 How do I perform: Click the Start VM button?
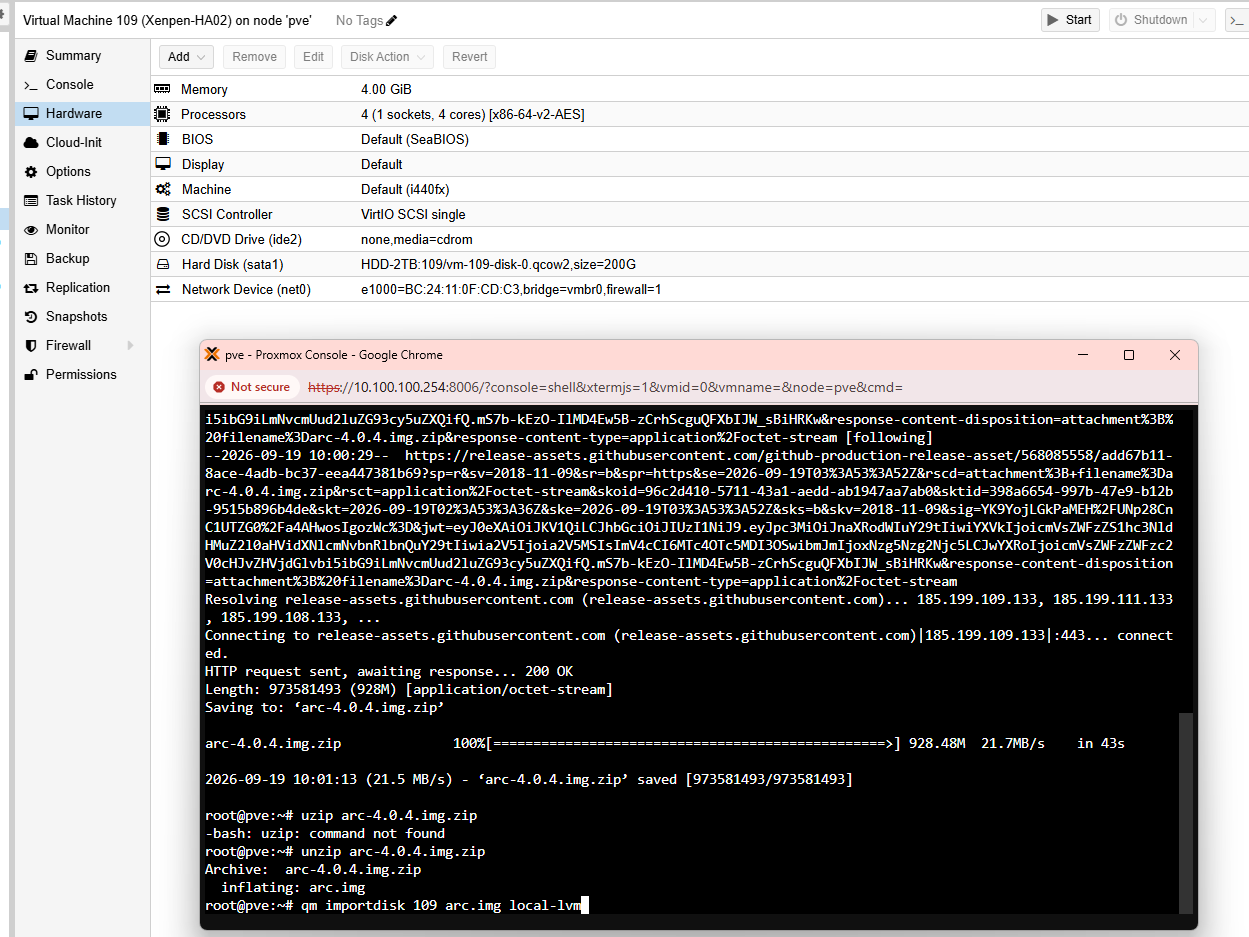click(x=1070, y=20)
